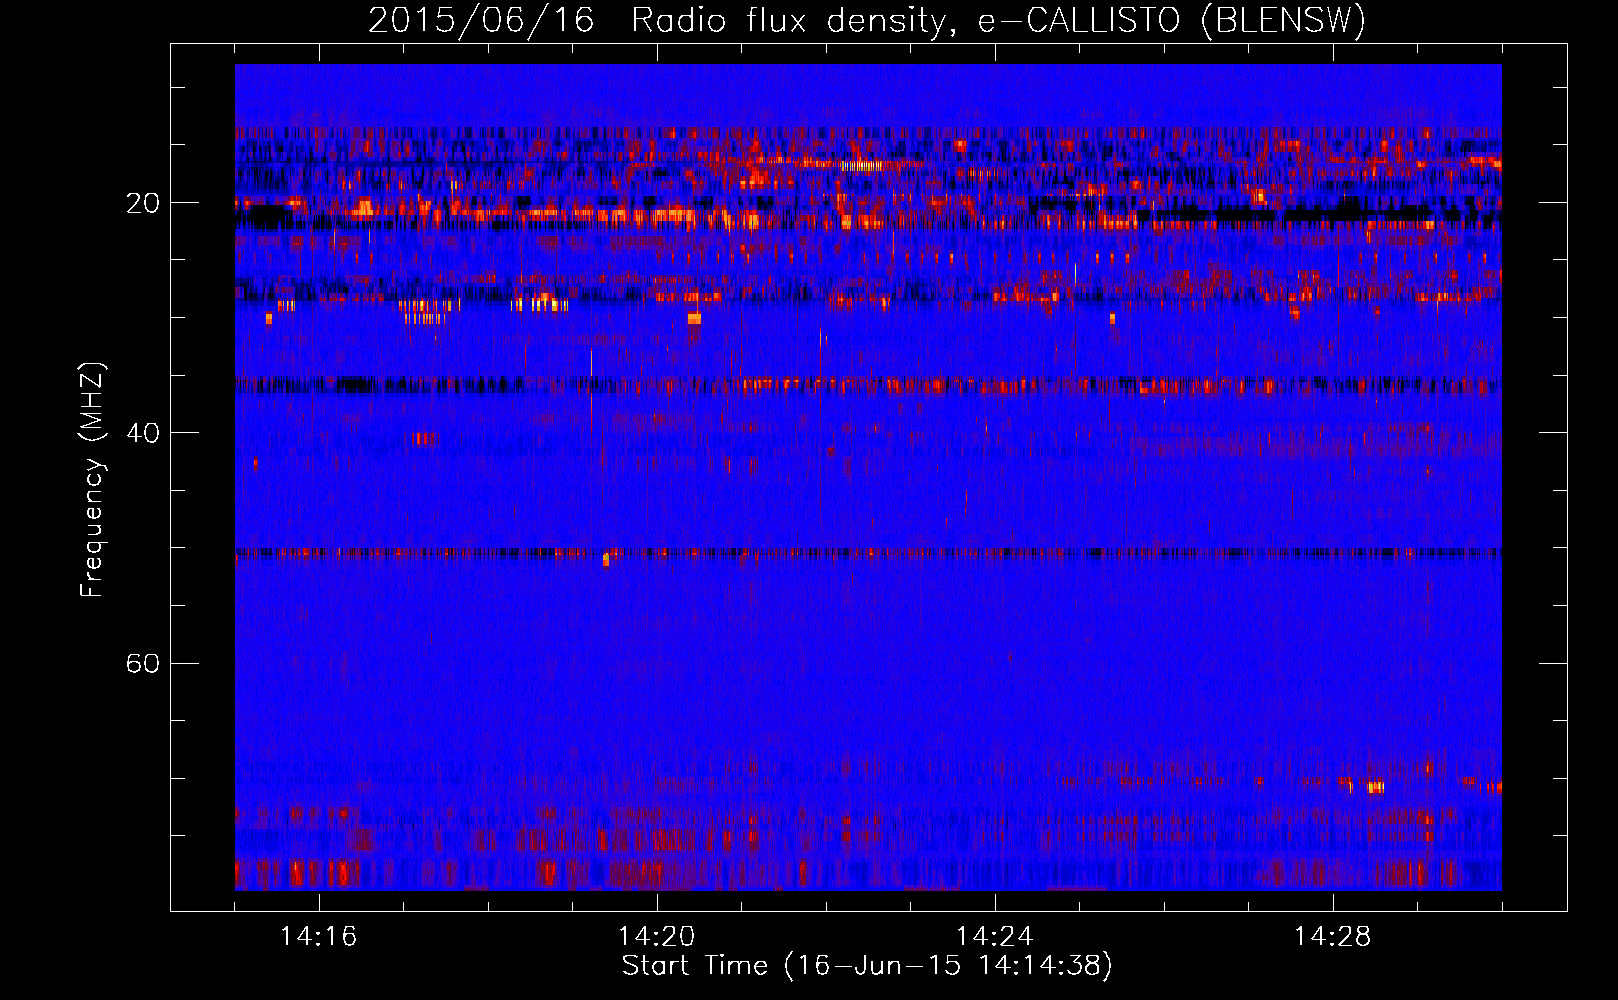Select the 14:16 time tick label
Screen dimensions: 1618x1000
pos(319,937)
